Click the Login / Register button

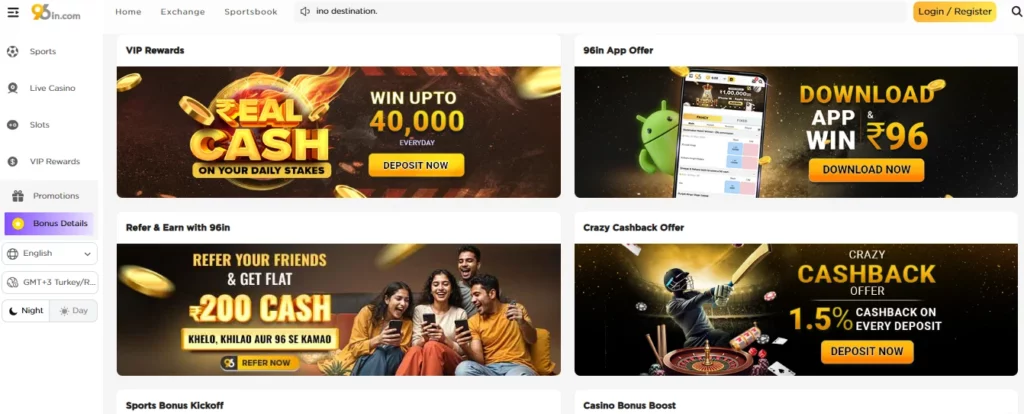[955, 12]
